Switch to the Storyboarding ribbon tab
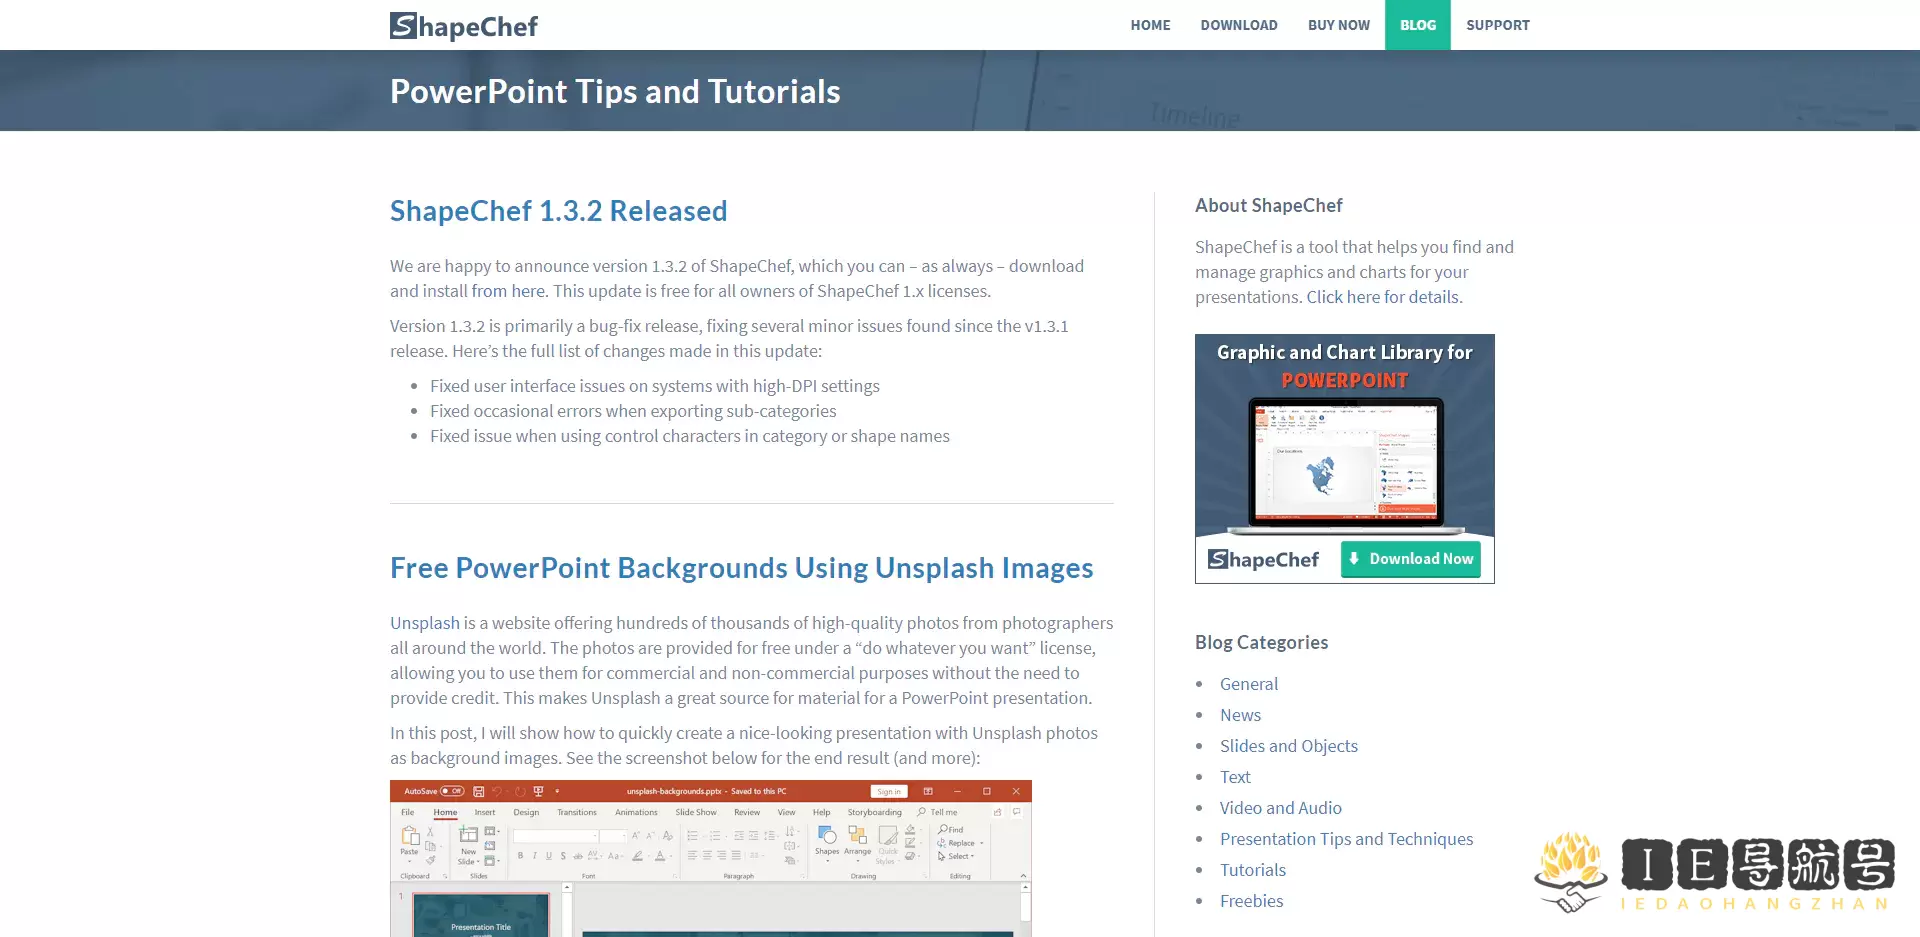Screen dimensions: 1920x937 (875, 812)
